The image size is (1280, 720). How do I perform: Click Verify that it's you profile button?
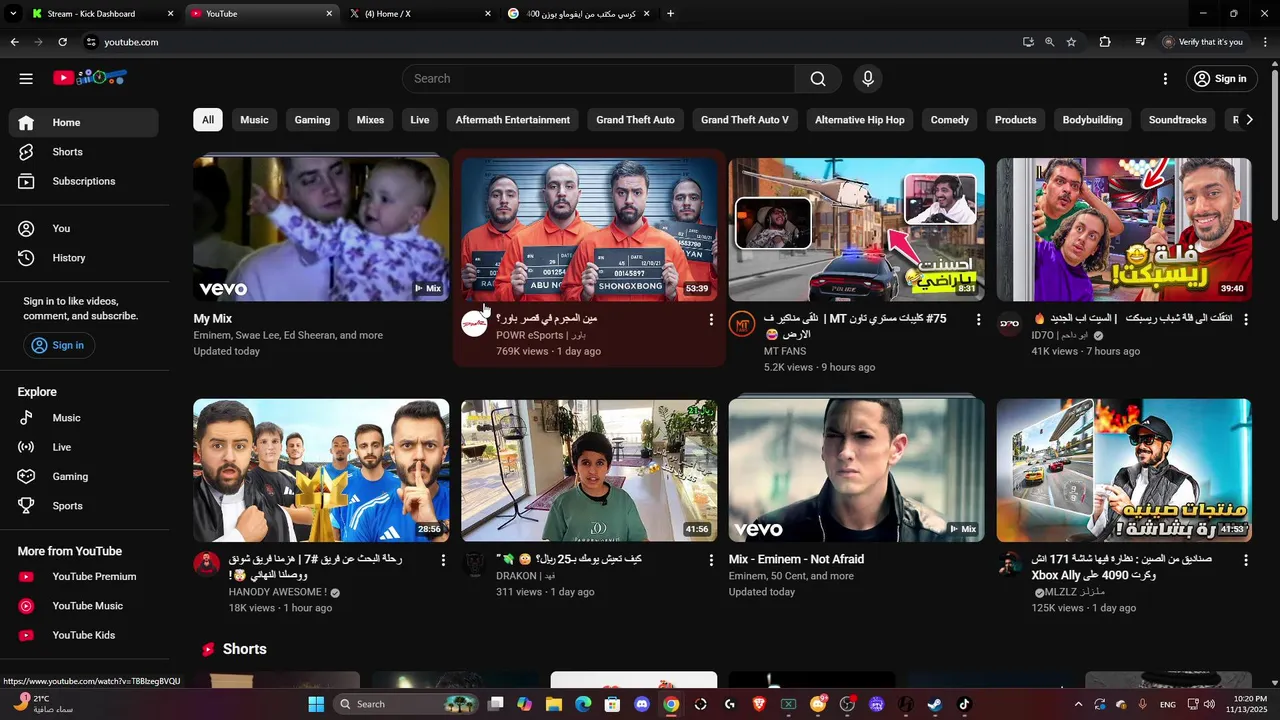(1203, 42)
